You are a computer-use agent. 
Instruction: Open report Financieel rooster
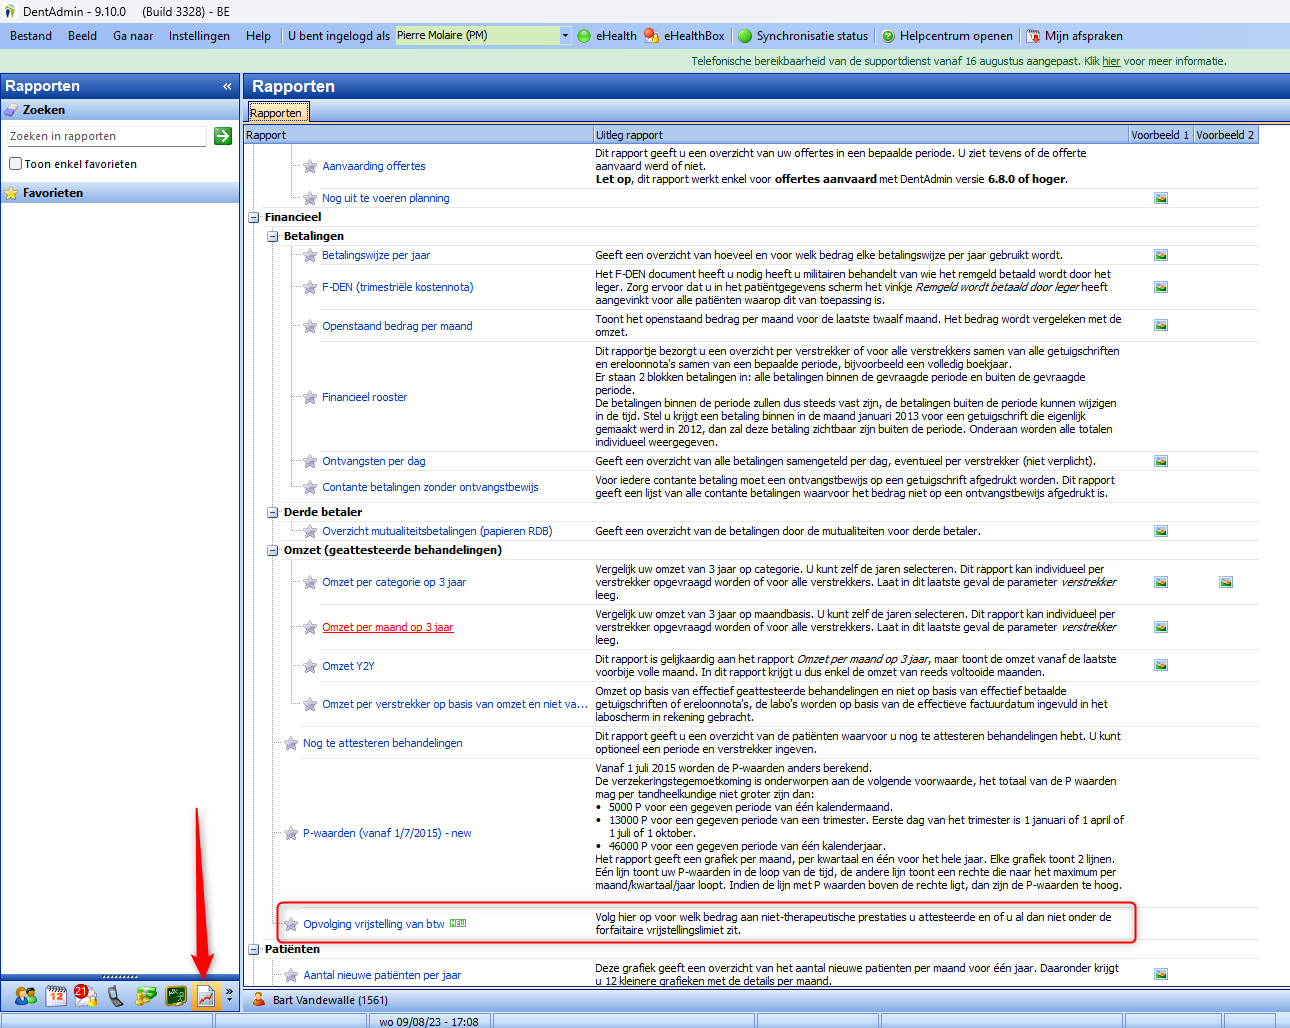(365, 397)
